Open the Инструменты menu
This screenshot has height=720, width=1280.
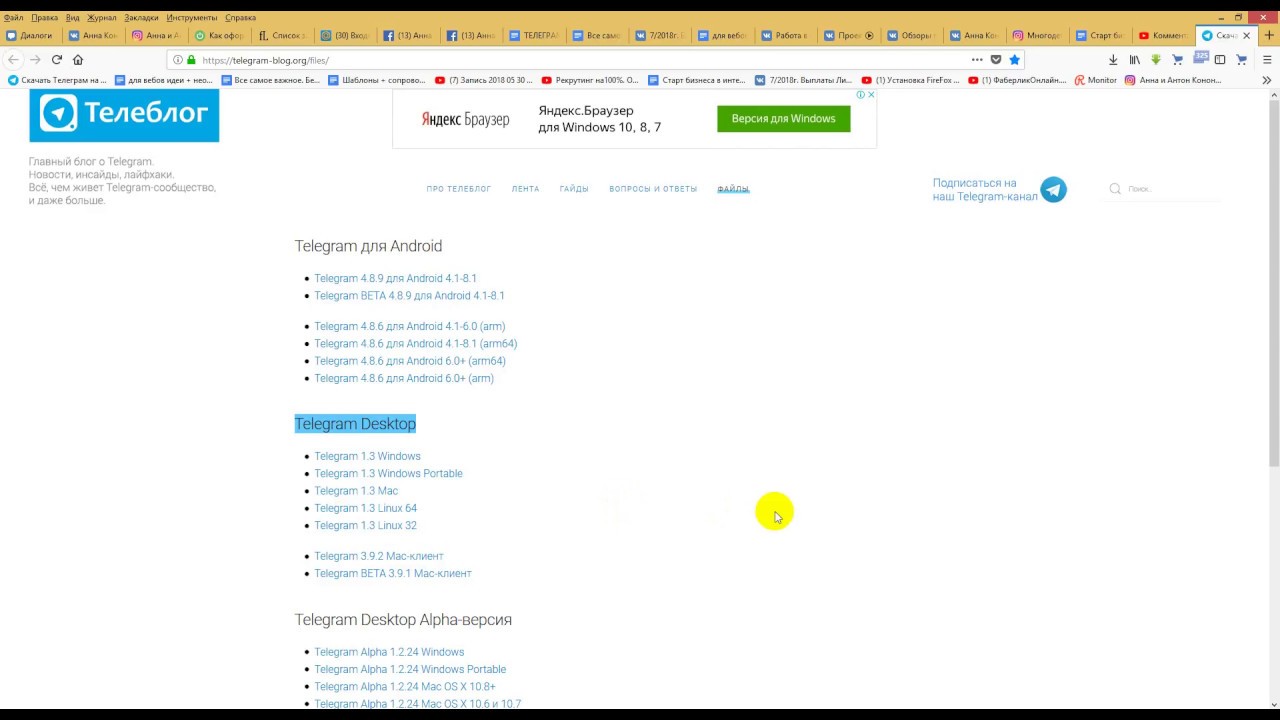click(x=192, y=18)
